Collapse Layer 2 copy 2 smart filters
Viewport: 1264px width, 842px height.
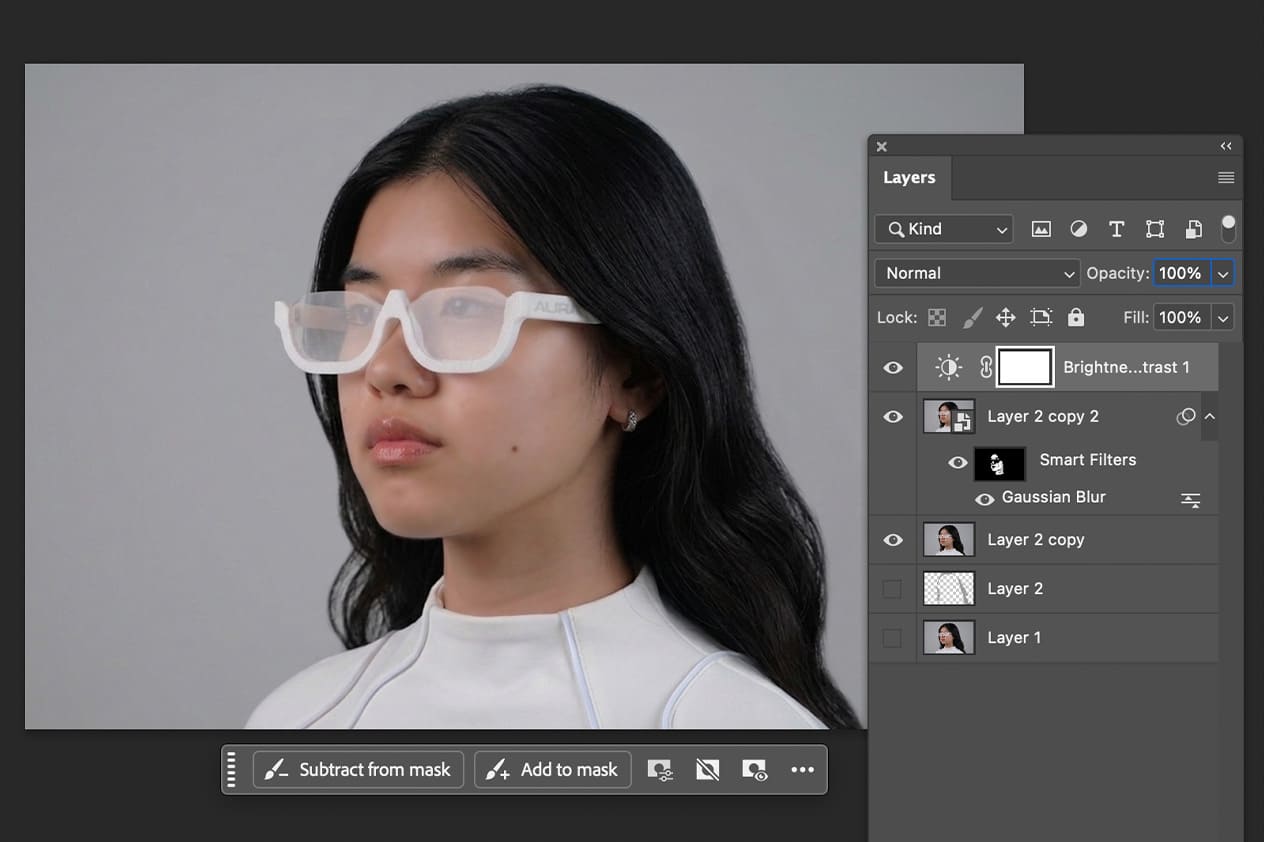(1209, 416)
